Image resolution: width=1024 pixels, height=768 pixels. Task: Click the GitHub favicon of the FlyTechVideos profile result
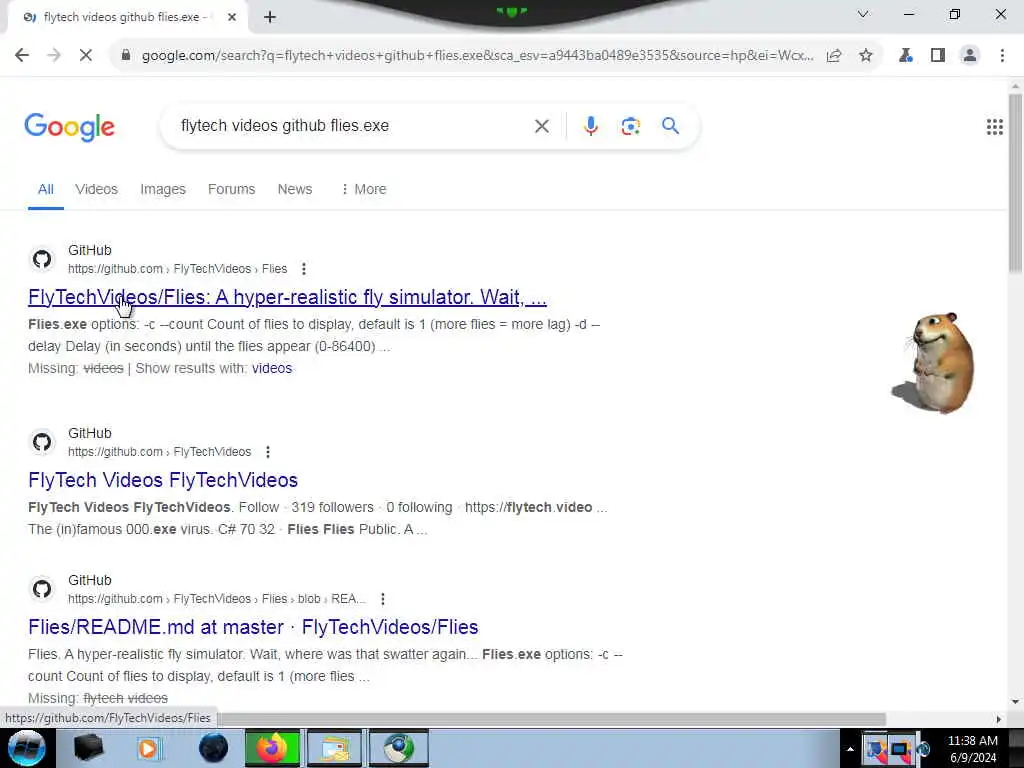coord(42,442)
